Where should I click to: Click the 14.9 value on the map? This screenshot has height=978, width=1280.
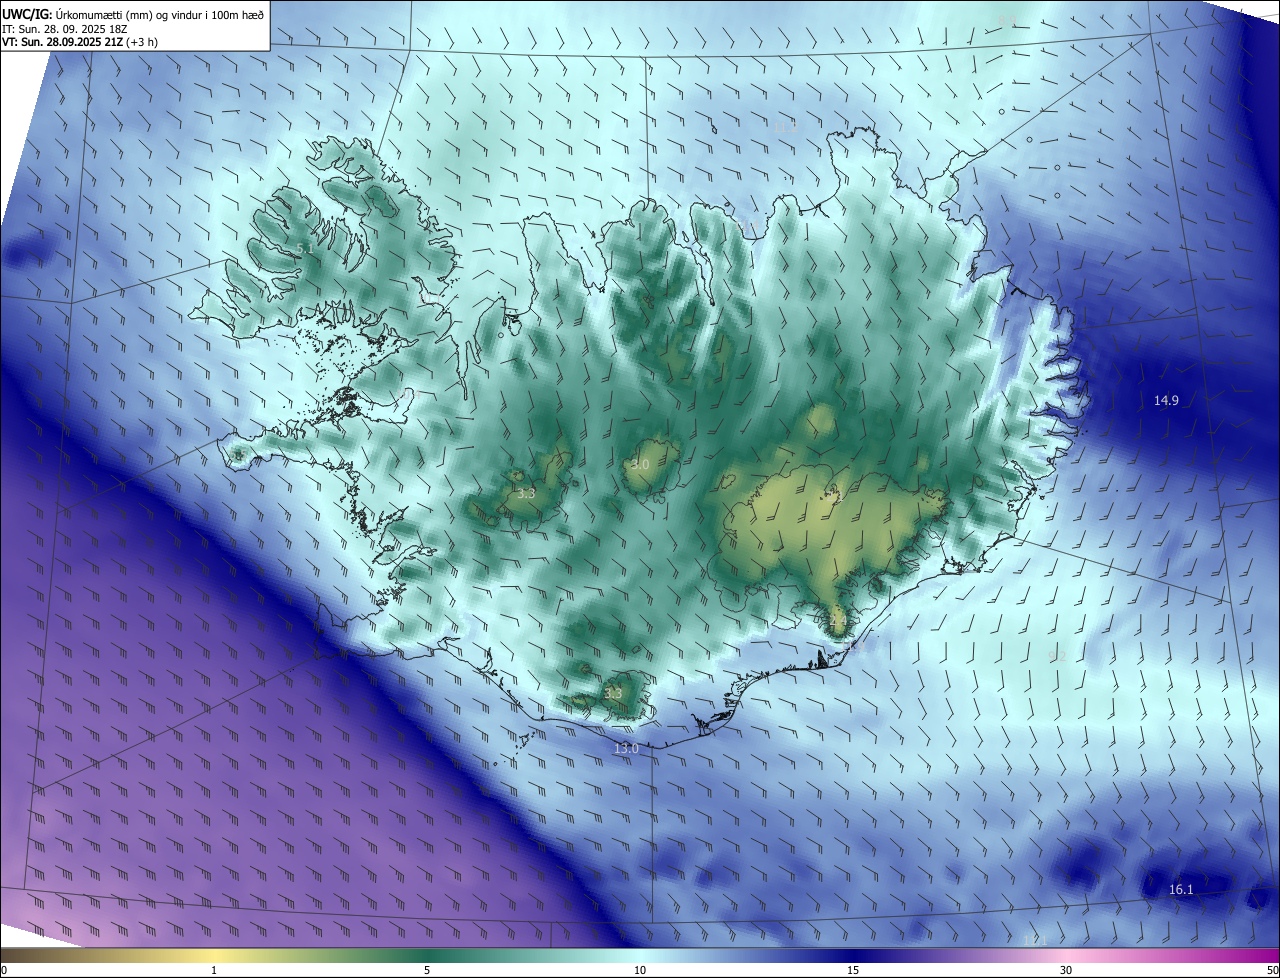click(x=1166, y=401)
